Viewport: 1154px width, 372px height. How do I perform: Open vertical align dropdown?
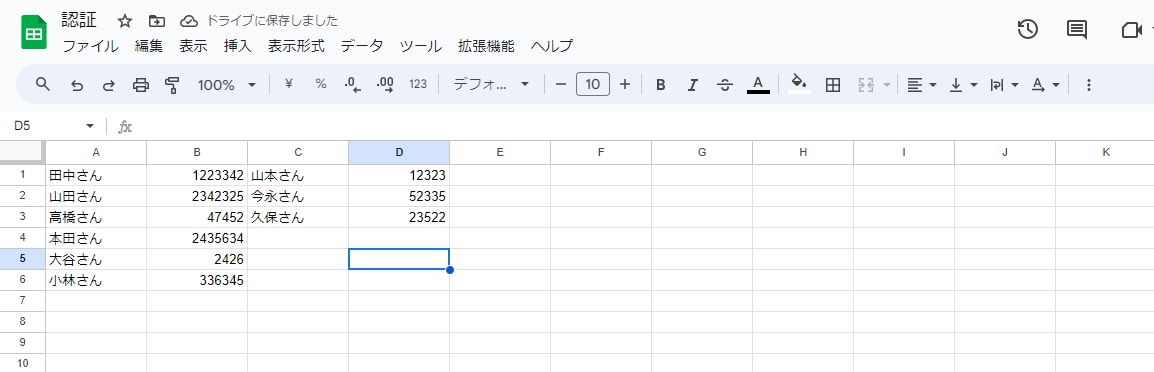pyautogui.click(x=963, y=85)
